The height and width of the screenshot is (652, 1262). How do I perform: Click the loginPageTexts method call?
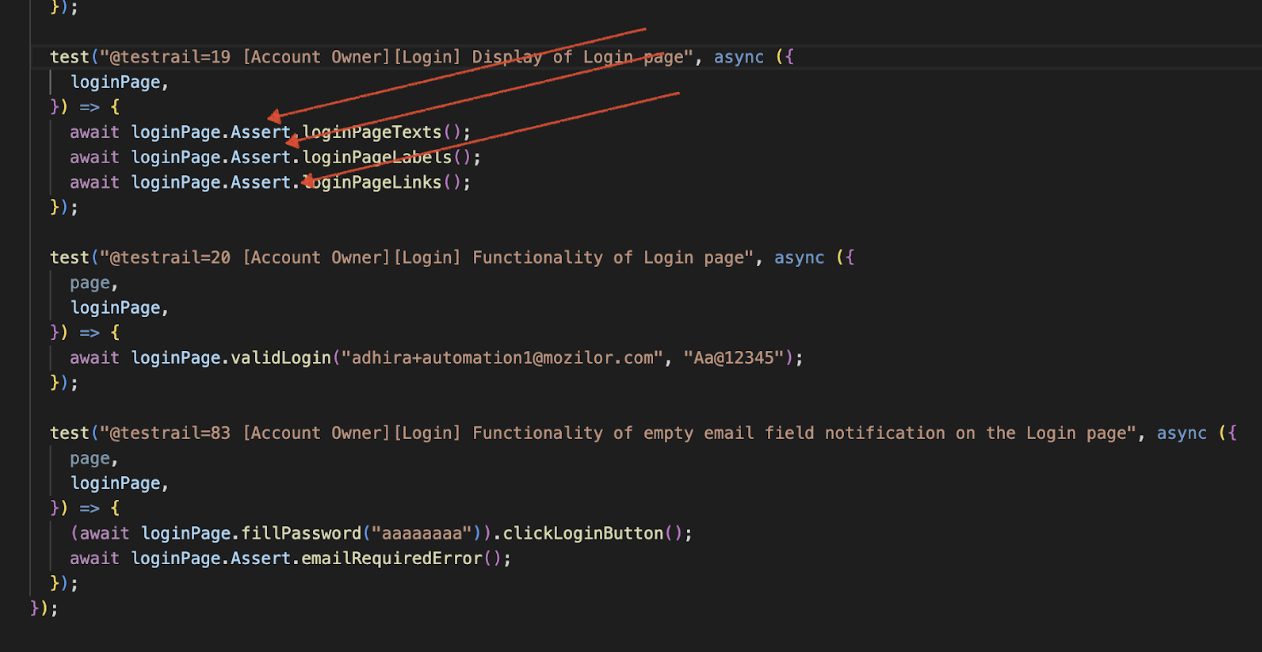pyautogui.click(x=372, y=132)
